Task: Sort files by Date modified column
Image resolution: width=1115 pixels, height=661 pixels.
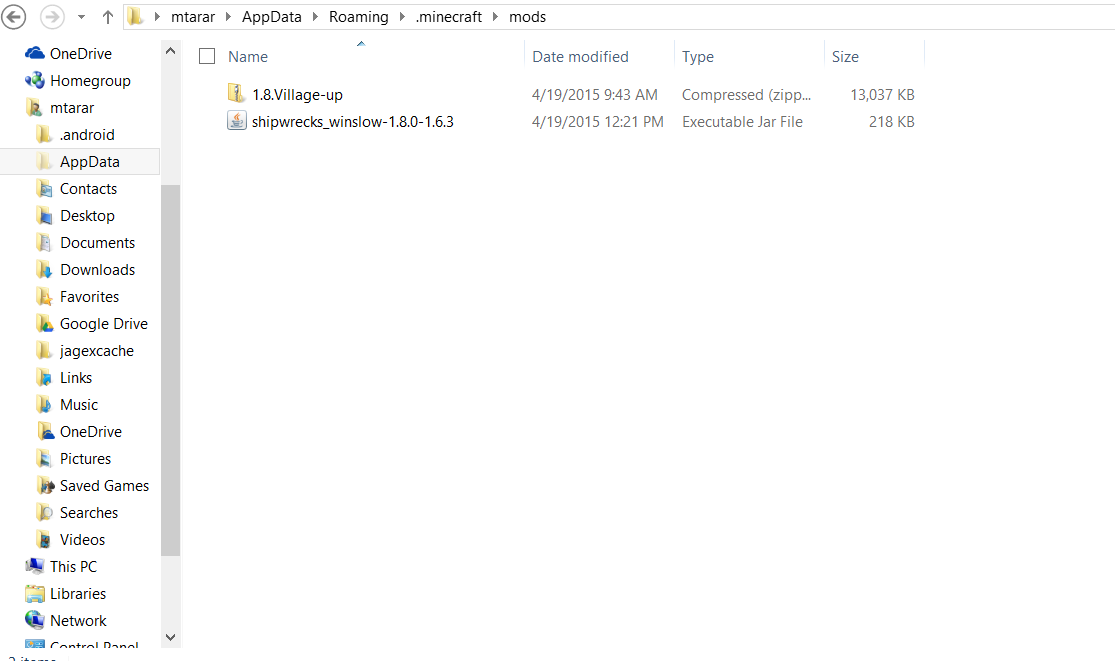Action: (x=580, y=57)
